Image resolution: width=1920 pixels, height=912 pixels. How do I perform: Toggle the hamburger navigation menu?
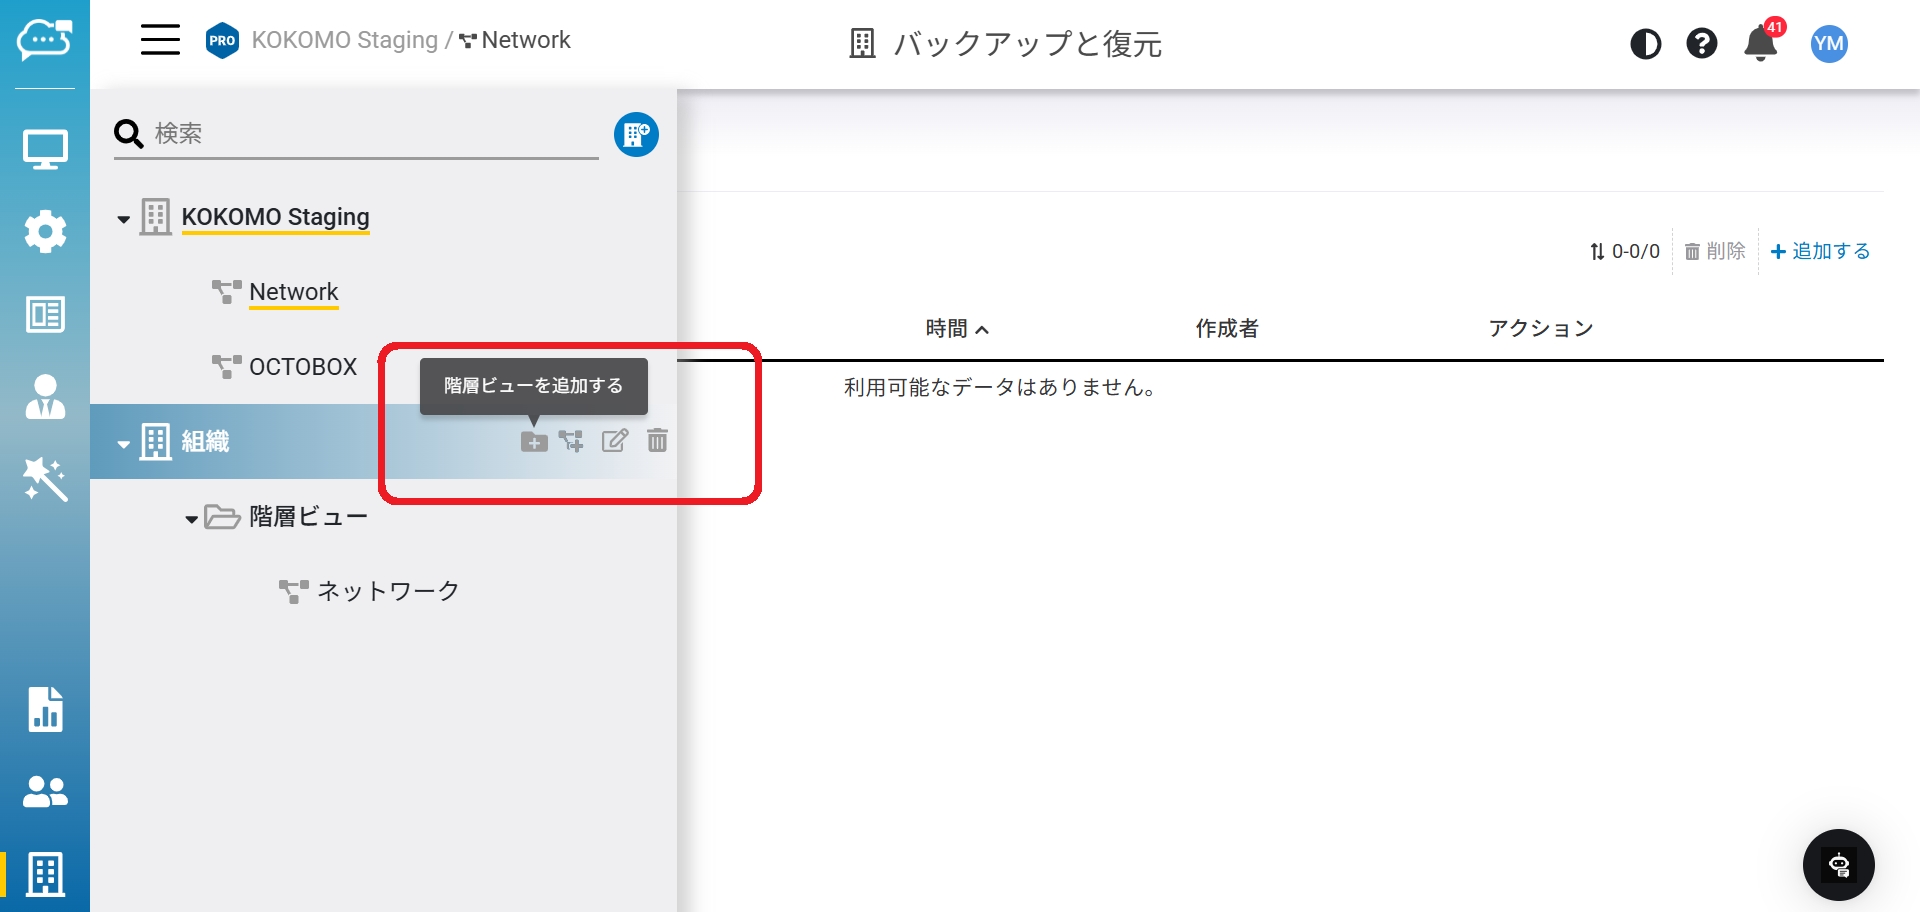click(160, 41)
